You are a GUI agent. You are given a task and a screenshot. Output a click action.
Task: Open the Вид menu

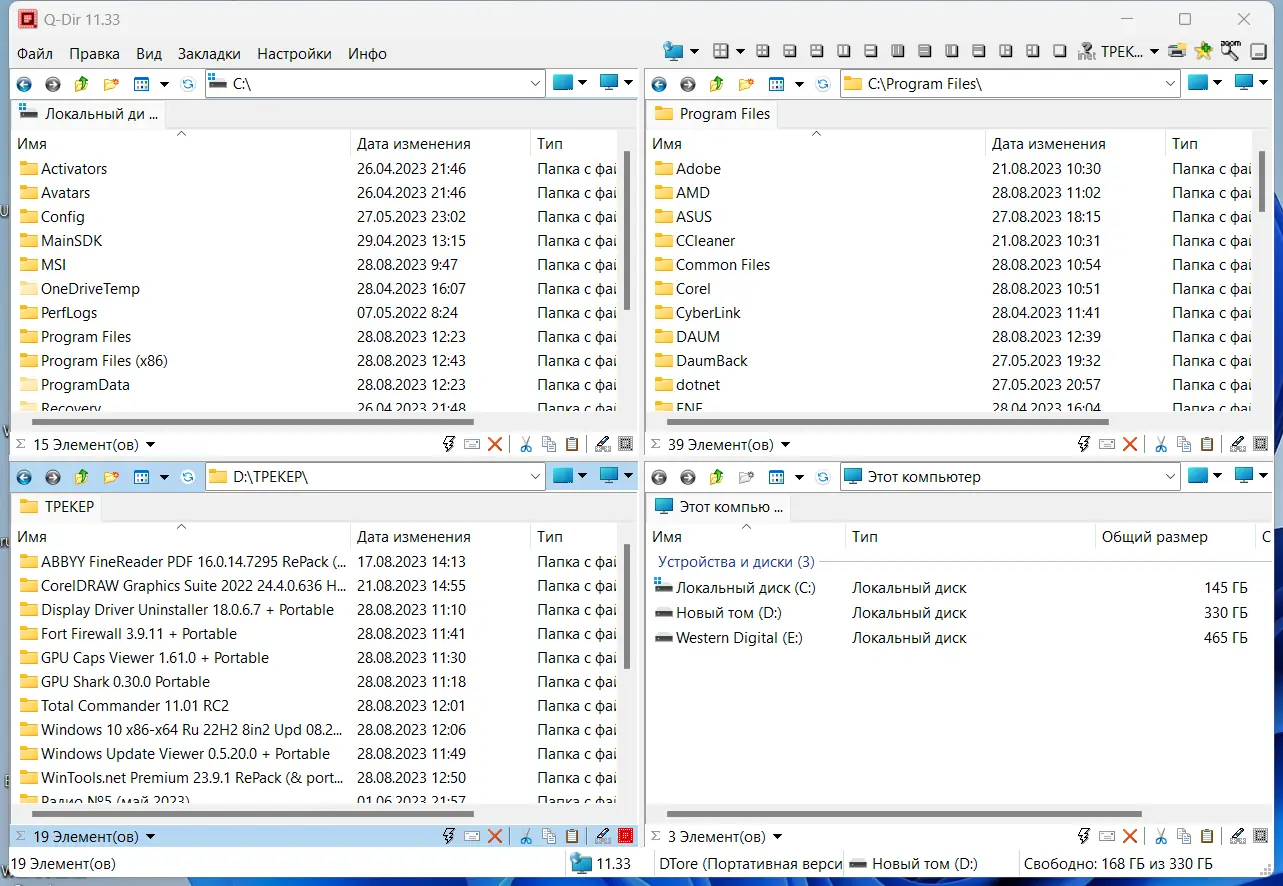coord(149,54)
